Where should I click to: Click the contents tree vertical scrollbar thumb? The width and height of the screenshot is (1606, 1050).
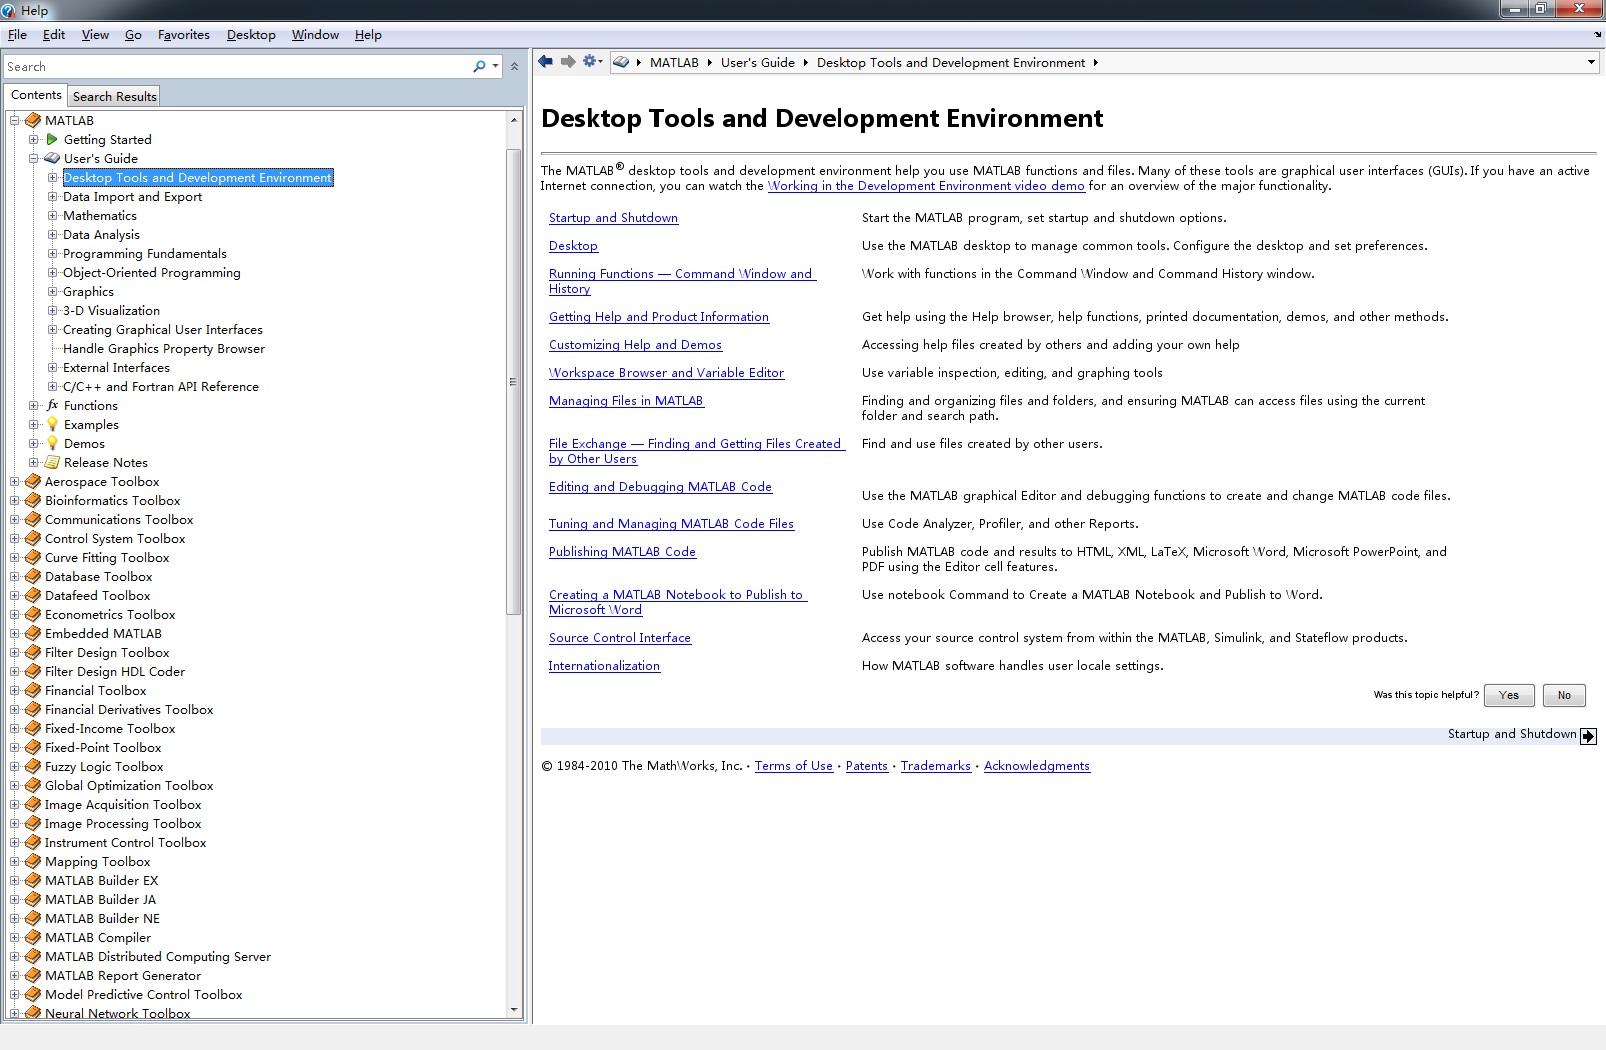513,380
